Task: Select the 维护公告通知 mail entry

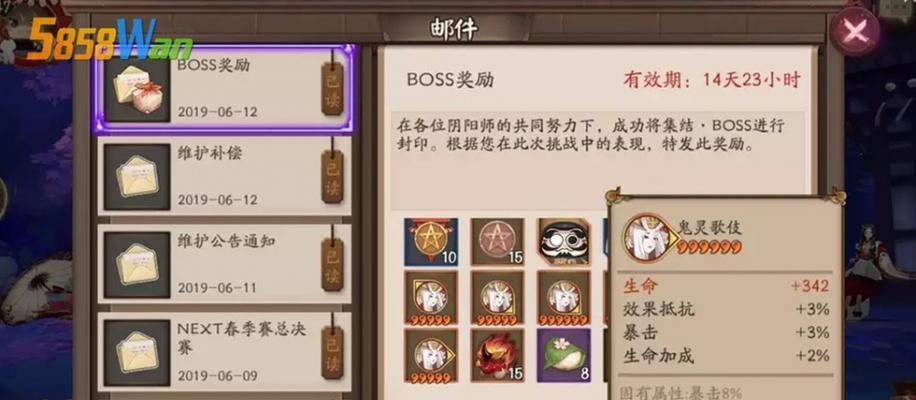Action: [225, 263]
